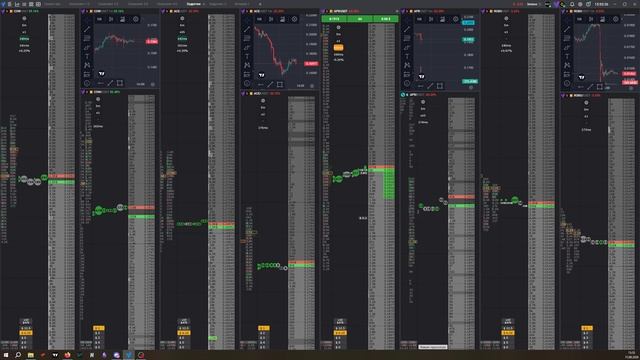
Task: Click the red price label on first chart
Action: [x=152, y=42]
